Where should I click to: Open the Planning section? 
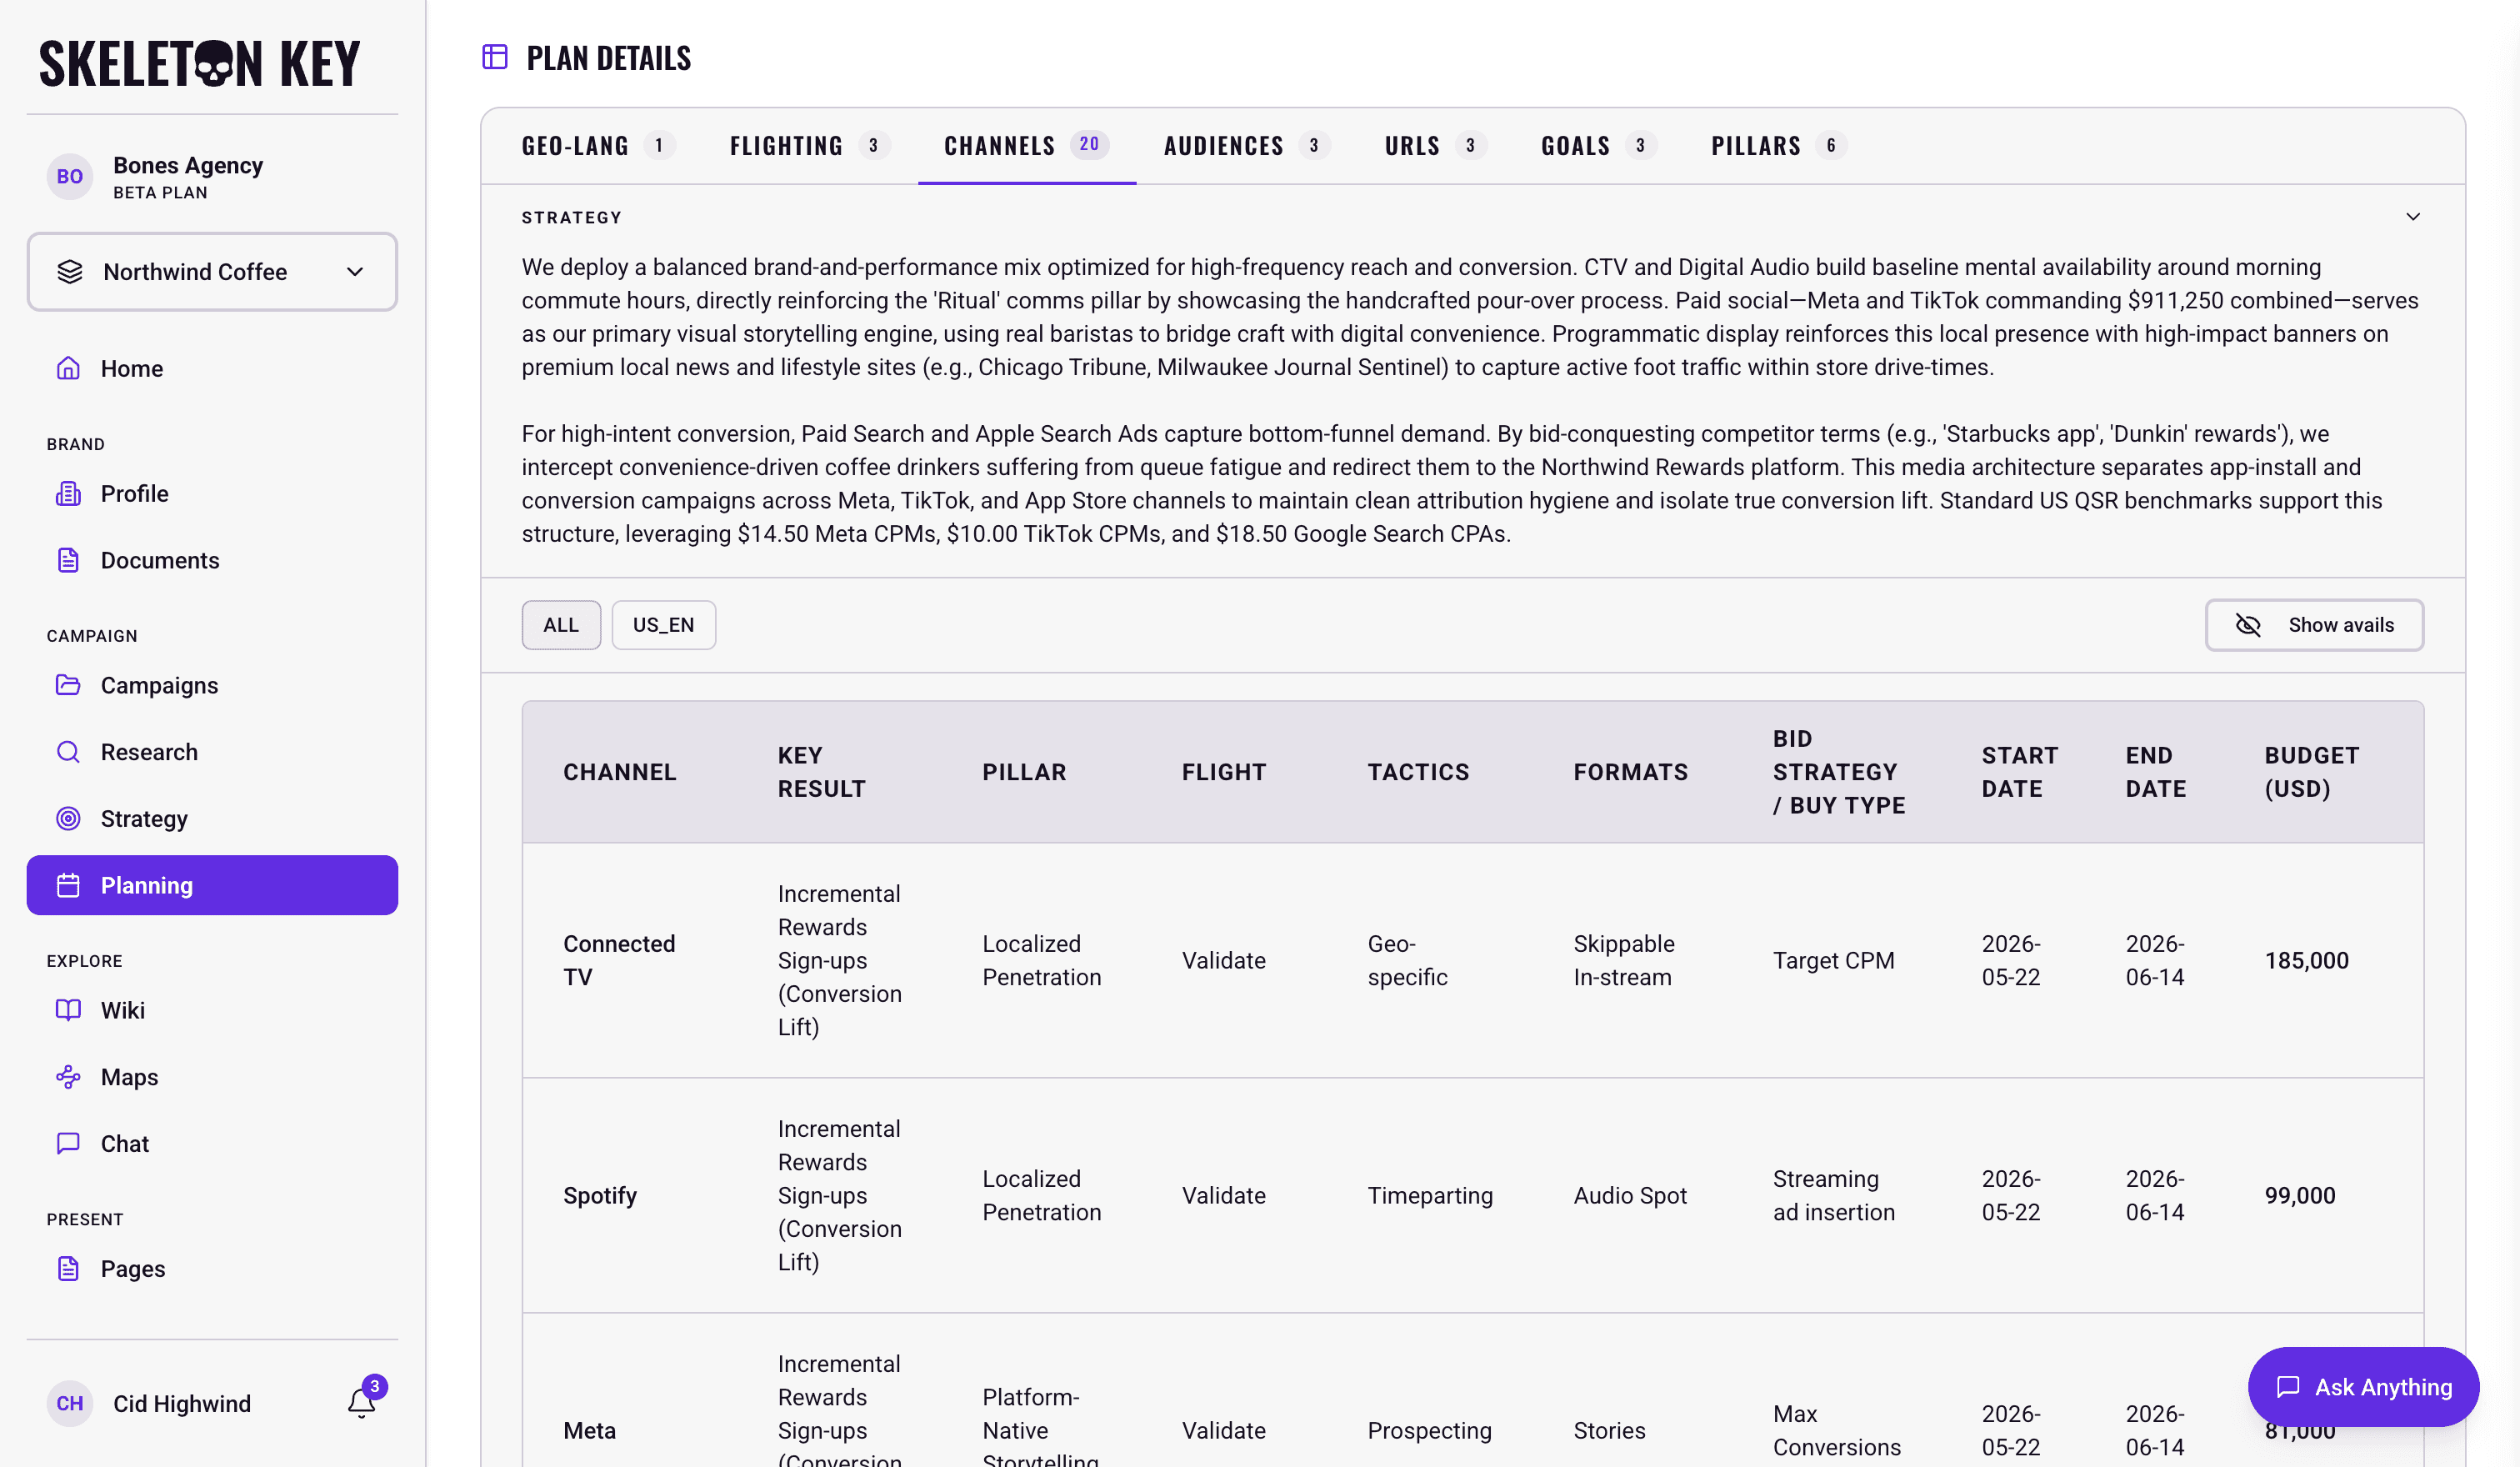pyautogui.click(x=212, y=885)
